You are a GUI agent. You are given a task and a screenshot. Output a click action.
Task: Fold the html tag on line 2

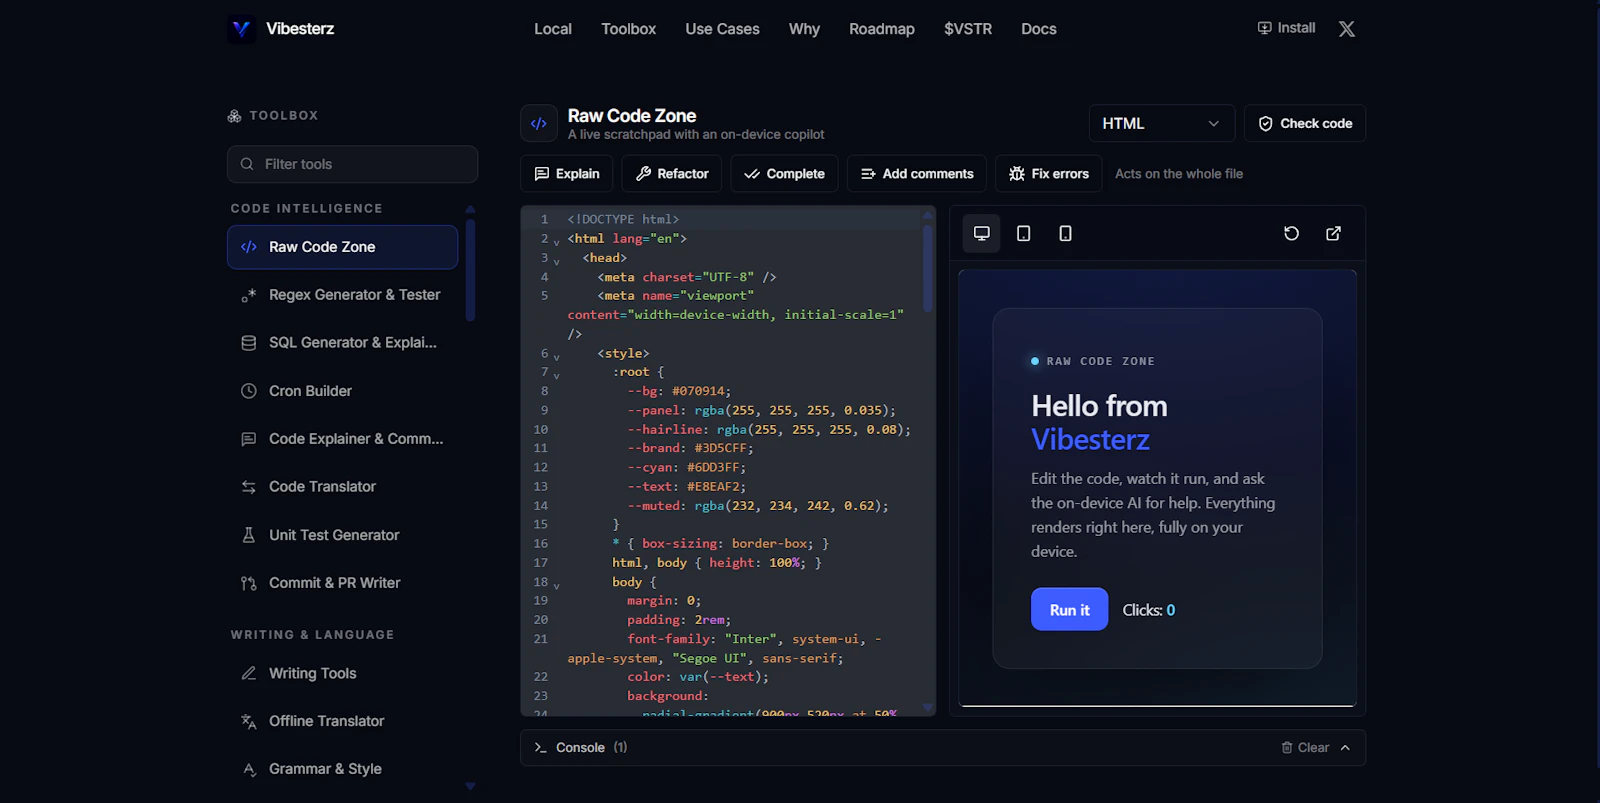pos(557,242)
